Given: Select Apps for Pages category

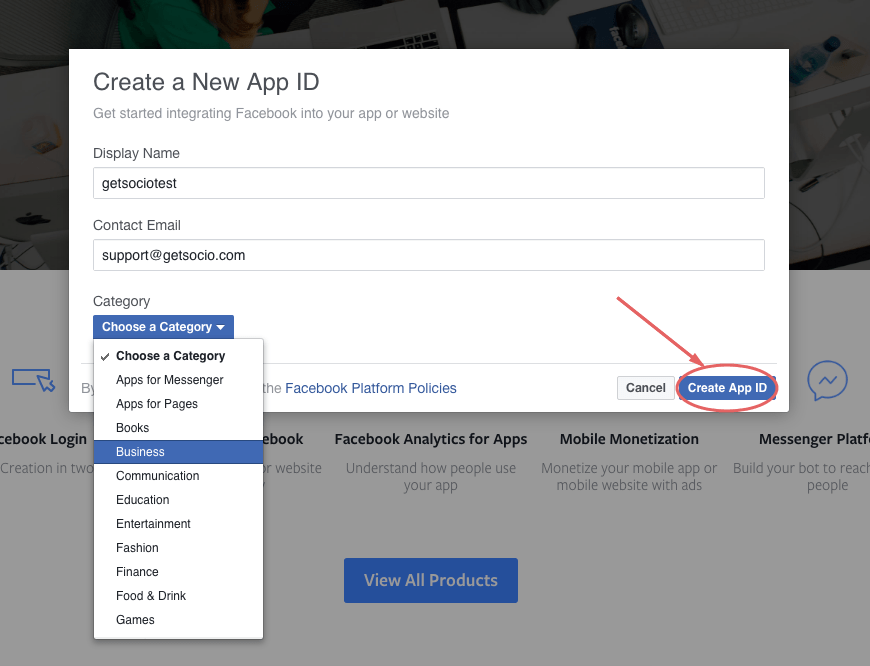Looking at the screenshot, I should (x=178, y=404).
